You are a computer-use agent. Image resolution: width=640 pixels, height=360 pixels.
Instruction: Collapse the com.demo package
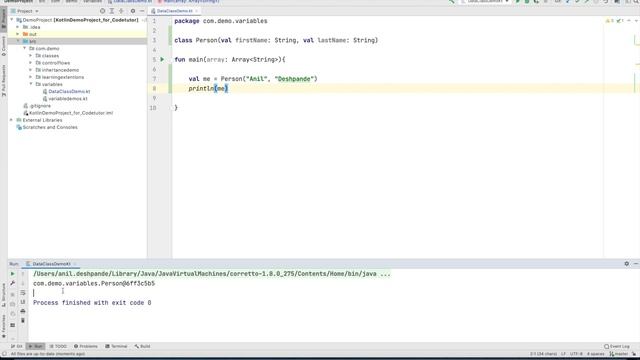point(24,49)
